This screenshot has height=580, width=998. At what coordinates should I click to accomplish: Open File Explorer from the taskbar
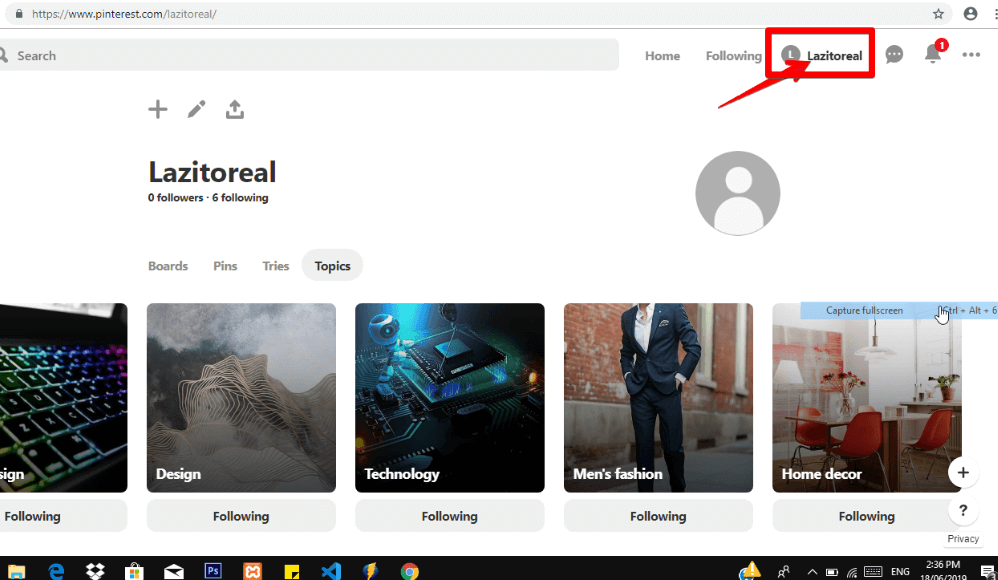[17, 571]
